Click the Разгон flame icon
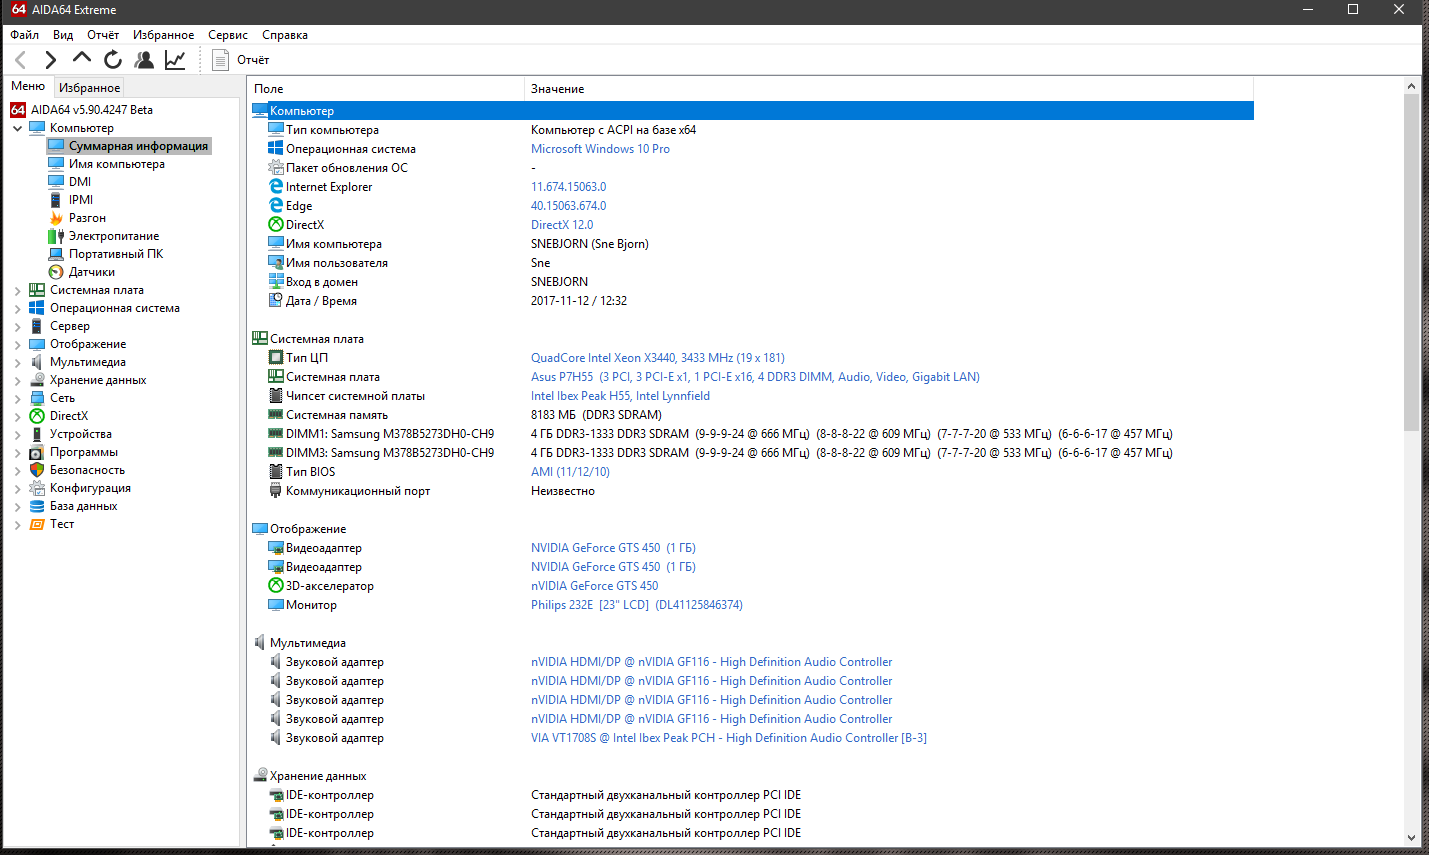 [x=56, y=218]
